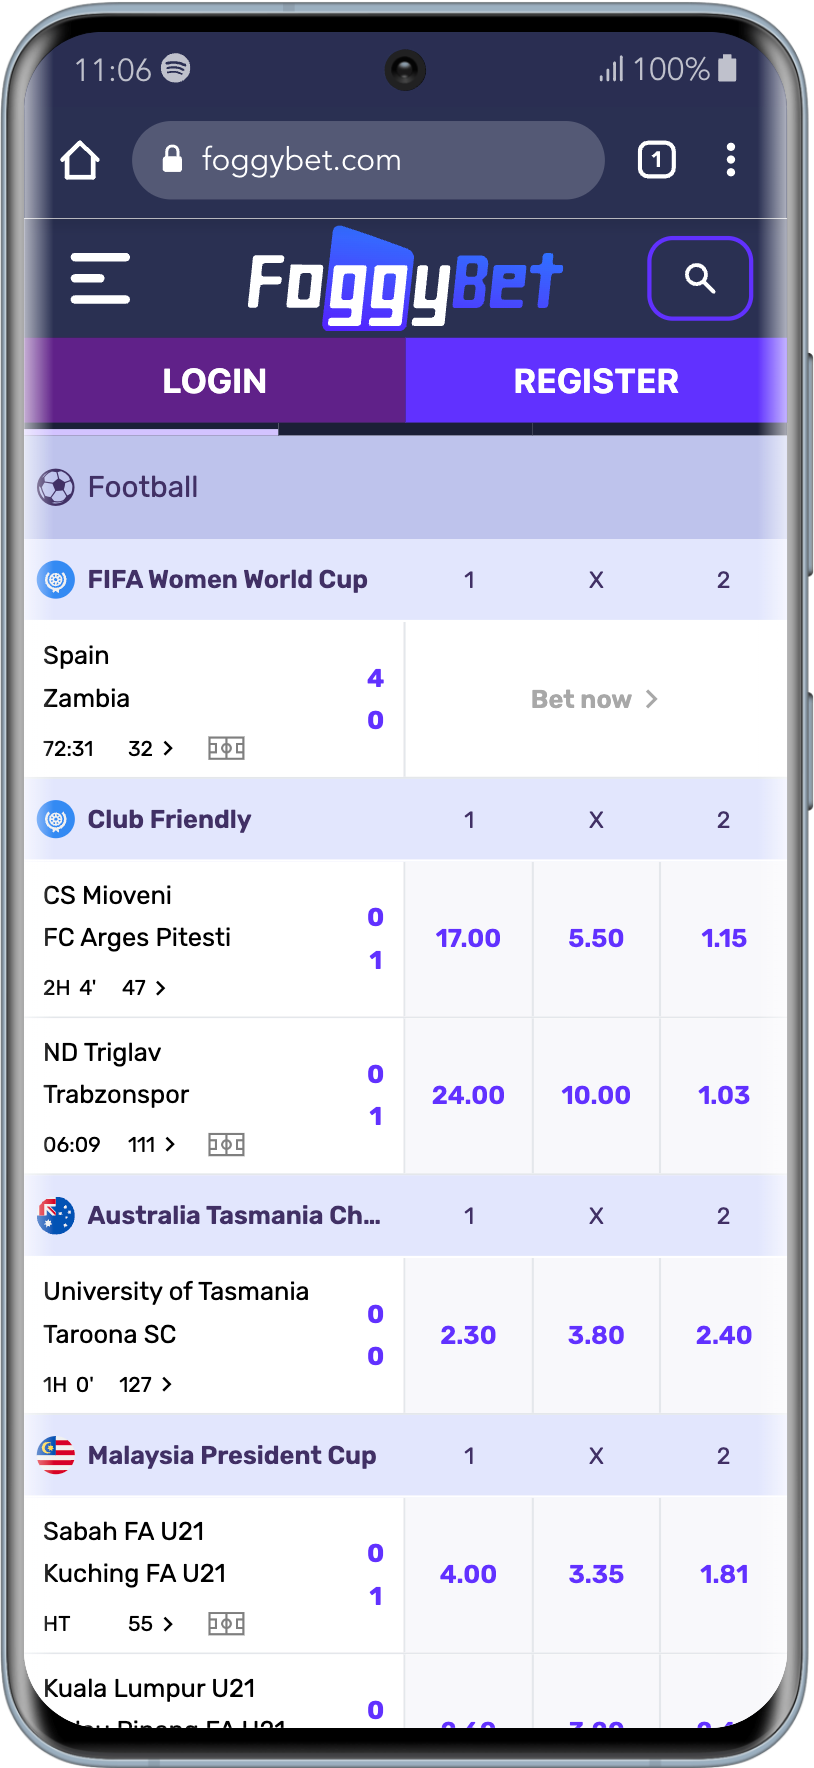Click Bet now for Spain vs Zambia
Screen dimensions: 814x1768
pos(595,699)
